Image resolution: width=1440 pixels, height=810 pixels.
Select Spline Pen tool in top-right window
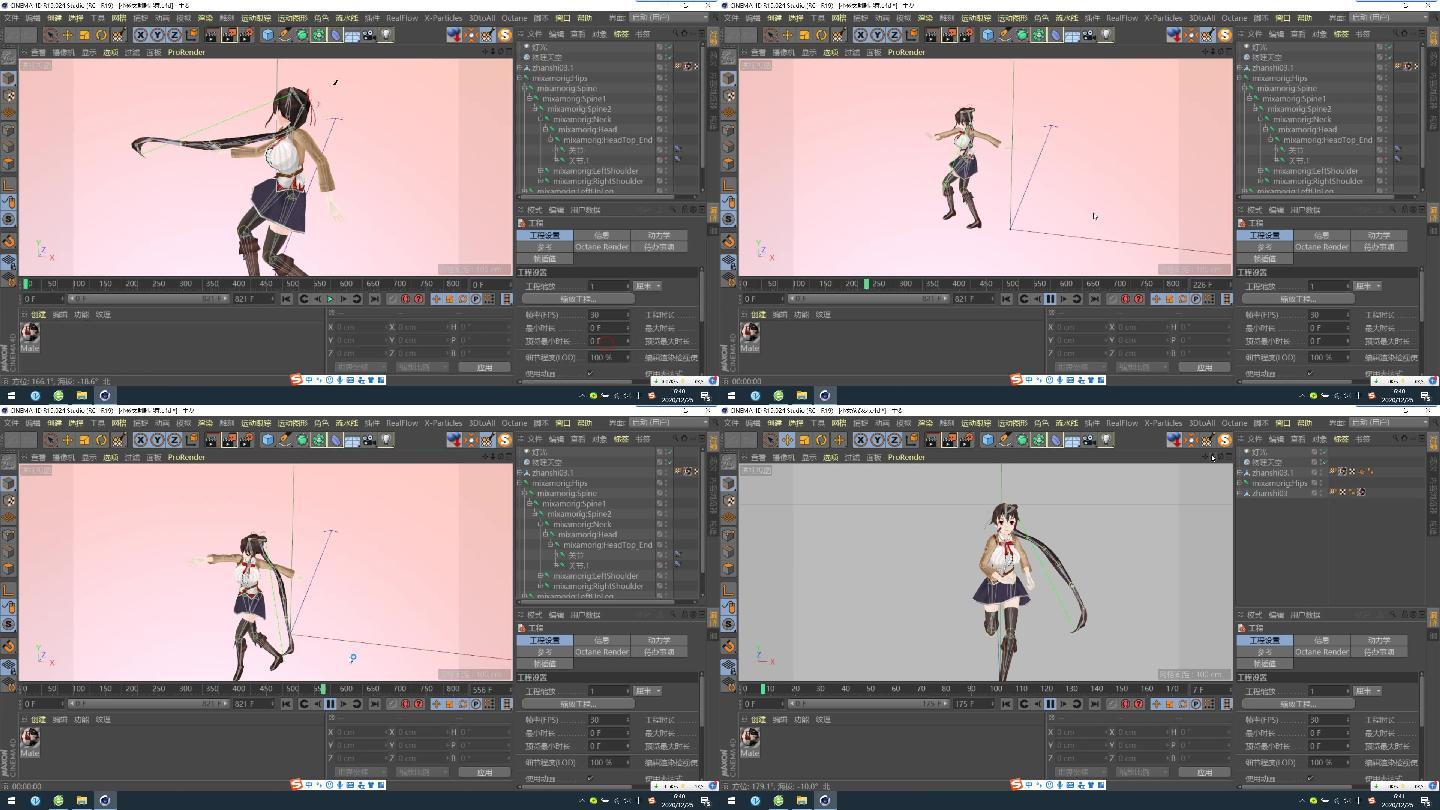click(1007, 35)
